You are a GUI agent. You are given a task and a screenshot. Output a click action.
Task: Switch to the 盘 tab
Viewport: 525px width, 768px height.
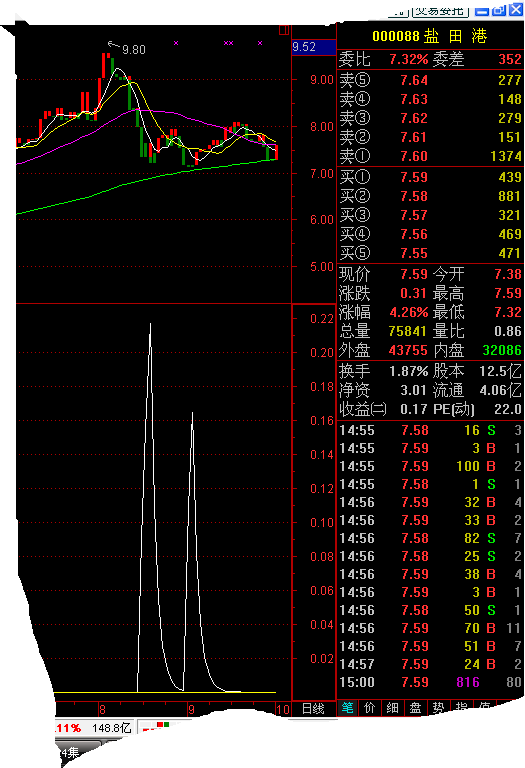[415, 708]
